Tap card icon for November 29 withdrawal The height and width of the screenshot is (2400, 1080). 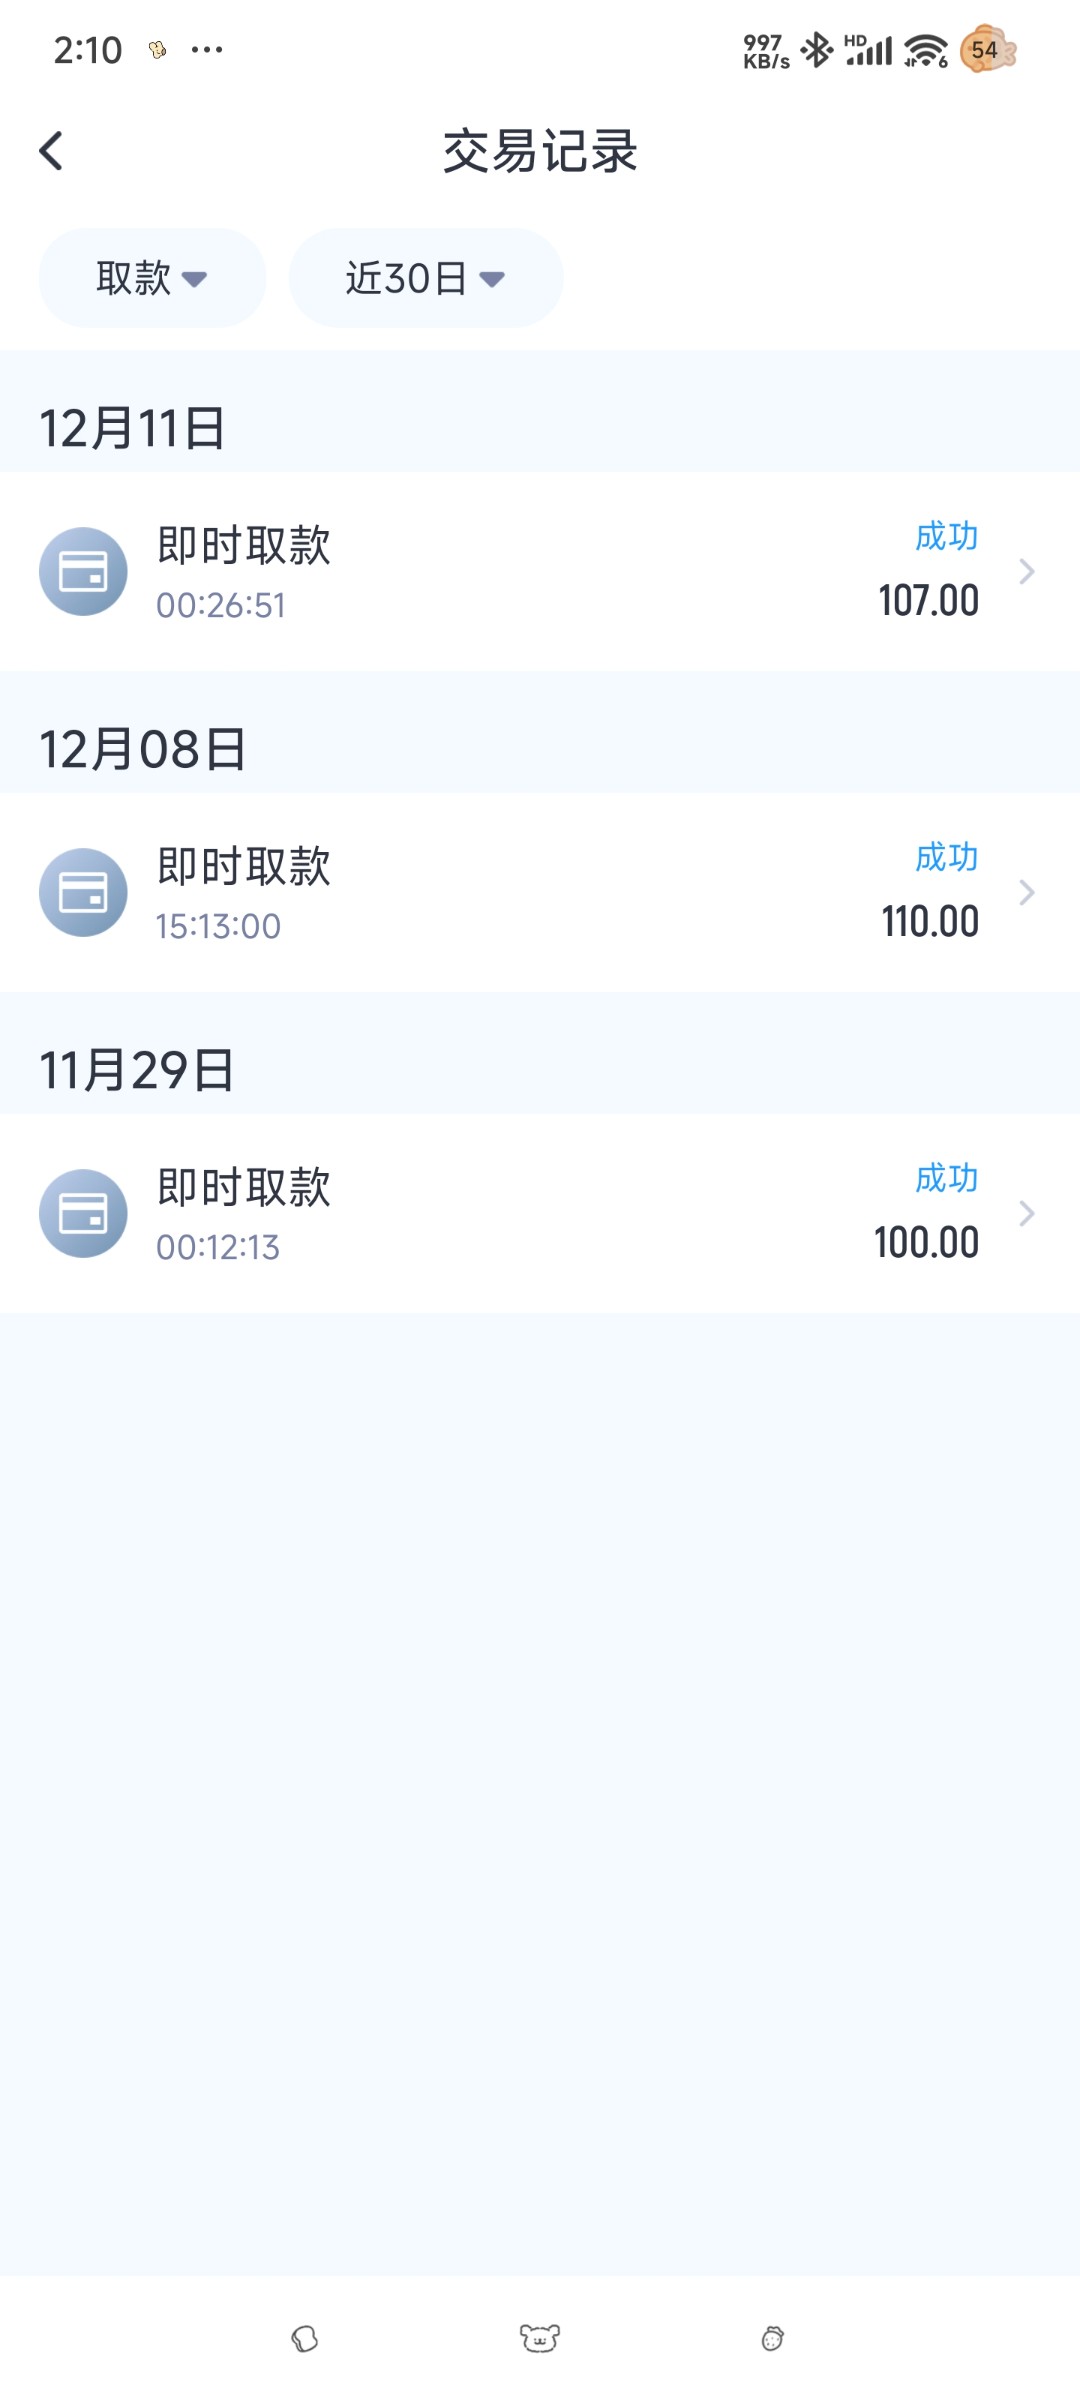click(83, 1214)
